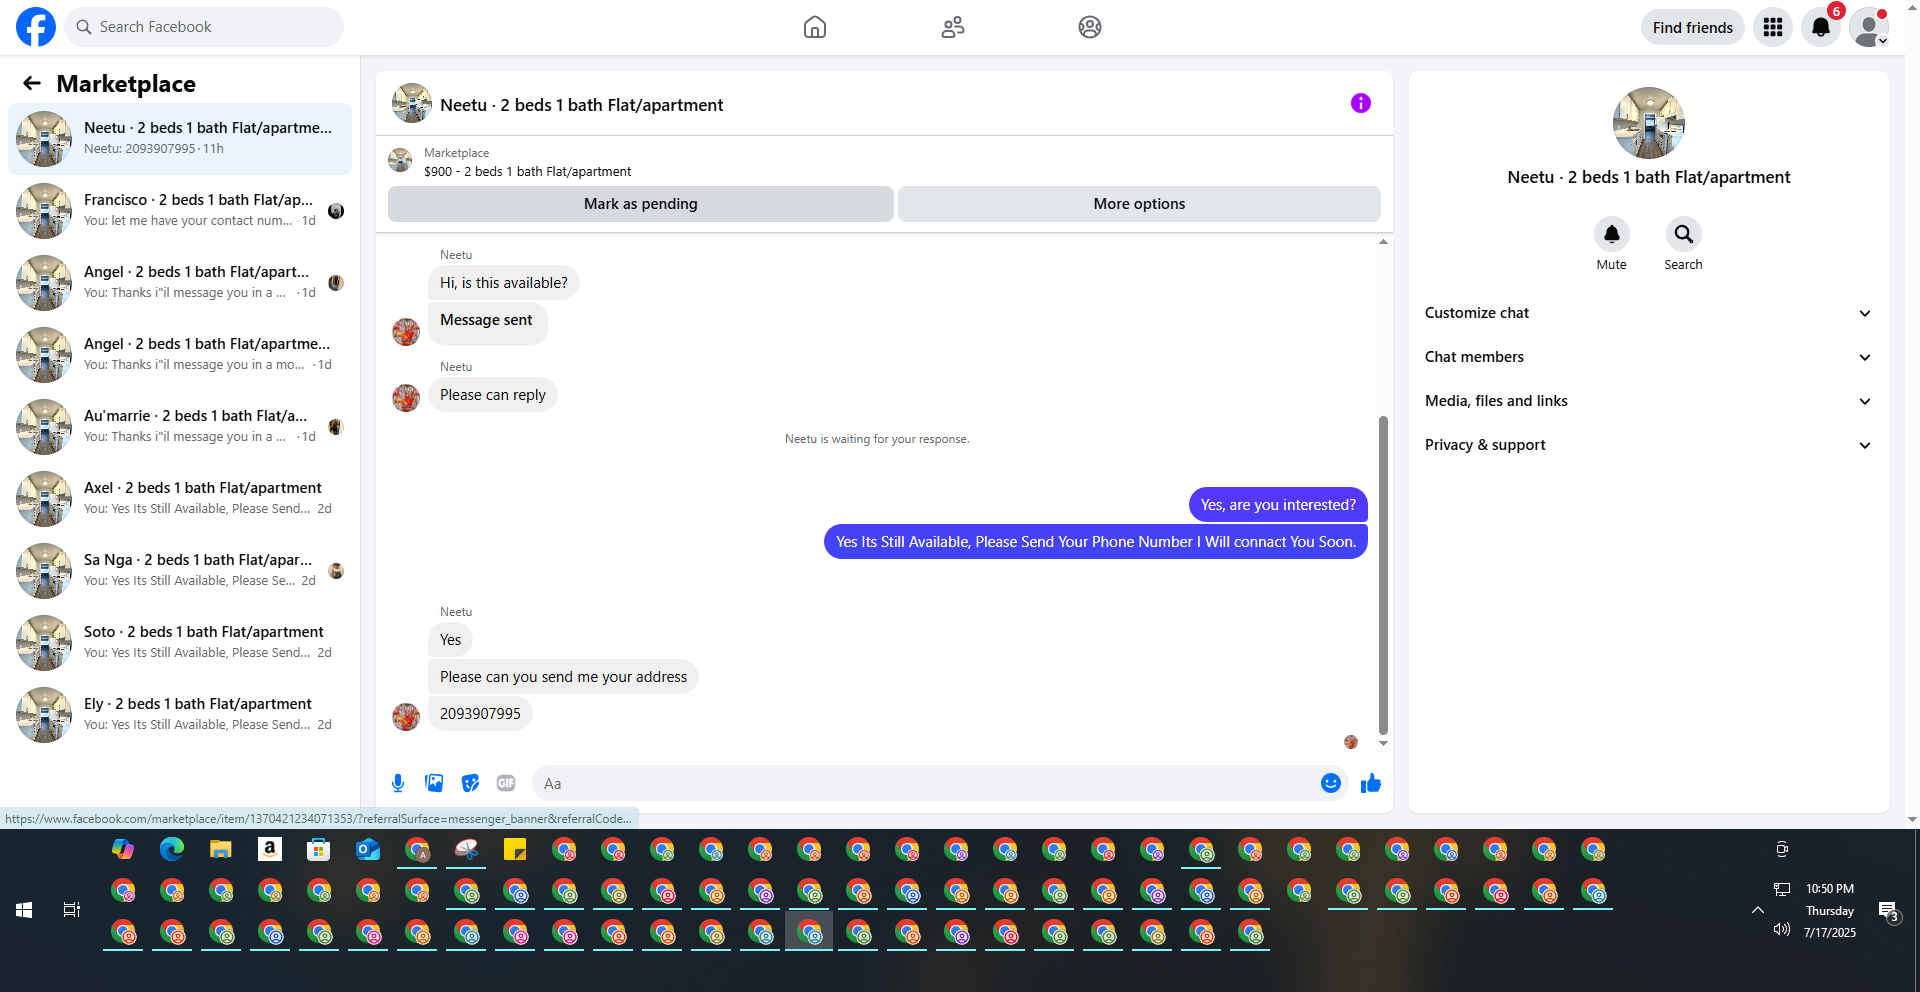The height and width of the screenshot is (992, 1920).
Task: Show hidden system tray icons
Action: (1757, 910)
